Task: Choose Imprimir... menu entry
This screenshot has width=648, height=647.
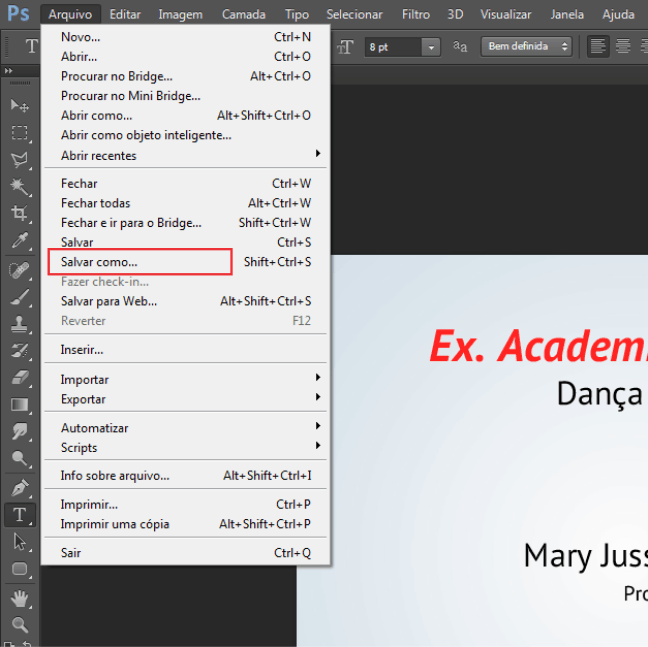Action: pos(185,504)
